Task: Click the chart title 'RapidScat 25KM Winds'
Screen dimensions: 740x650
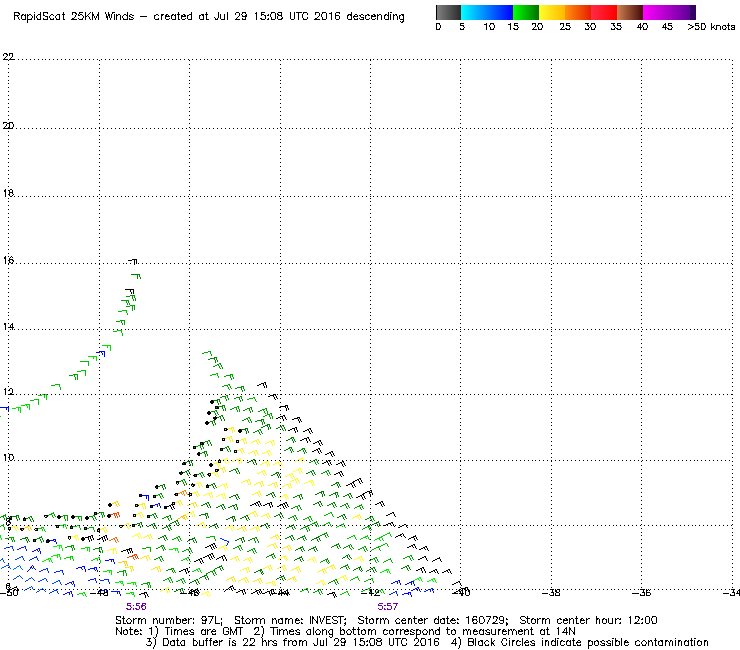Action: tap(74, 17)
